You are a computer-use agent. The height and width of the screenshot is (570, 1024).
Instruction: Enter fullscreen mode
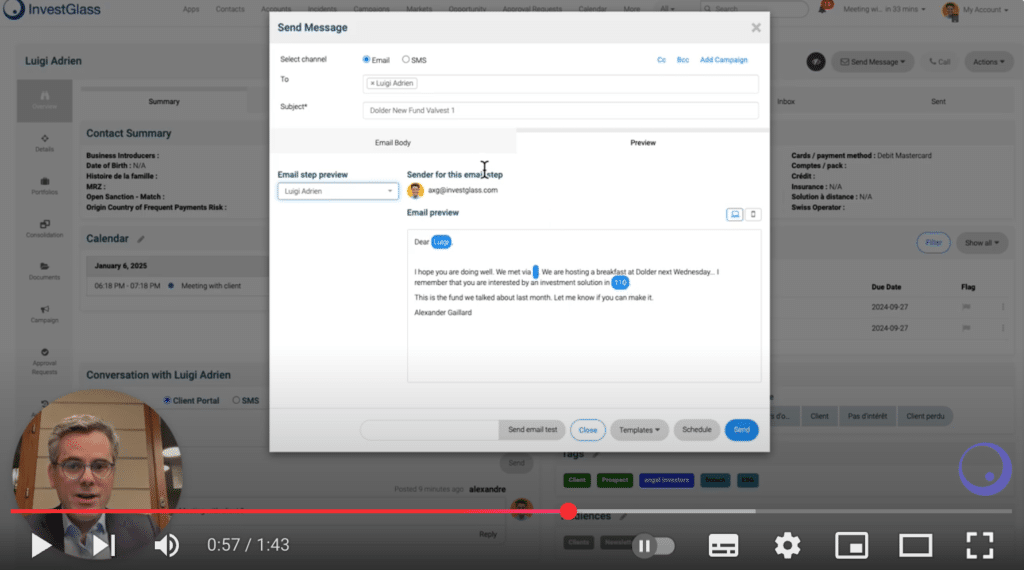point(980,545)
